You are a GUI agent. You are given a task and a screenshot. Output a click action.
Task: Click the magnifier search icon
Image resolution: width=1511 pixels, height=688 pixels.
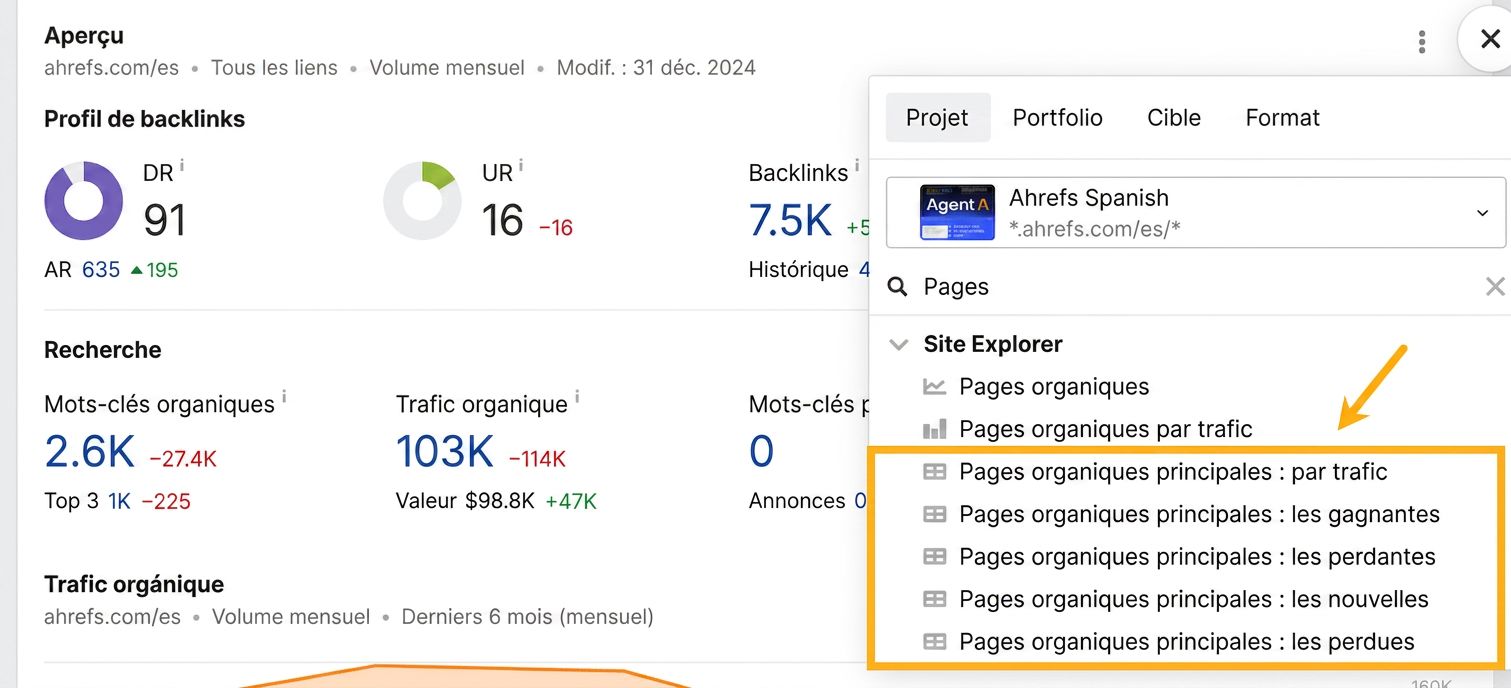coord(899,287)
